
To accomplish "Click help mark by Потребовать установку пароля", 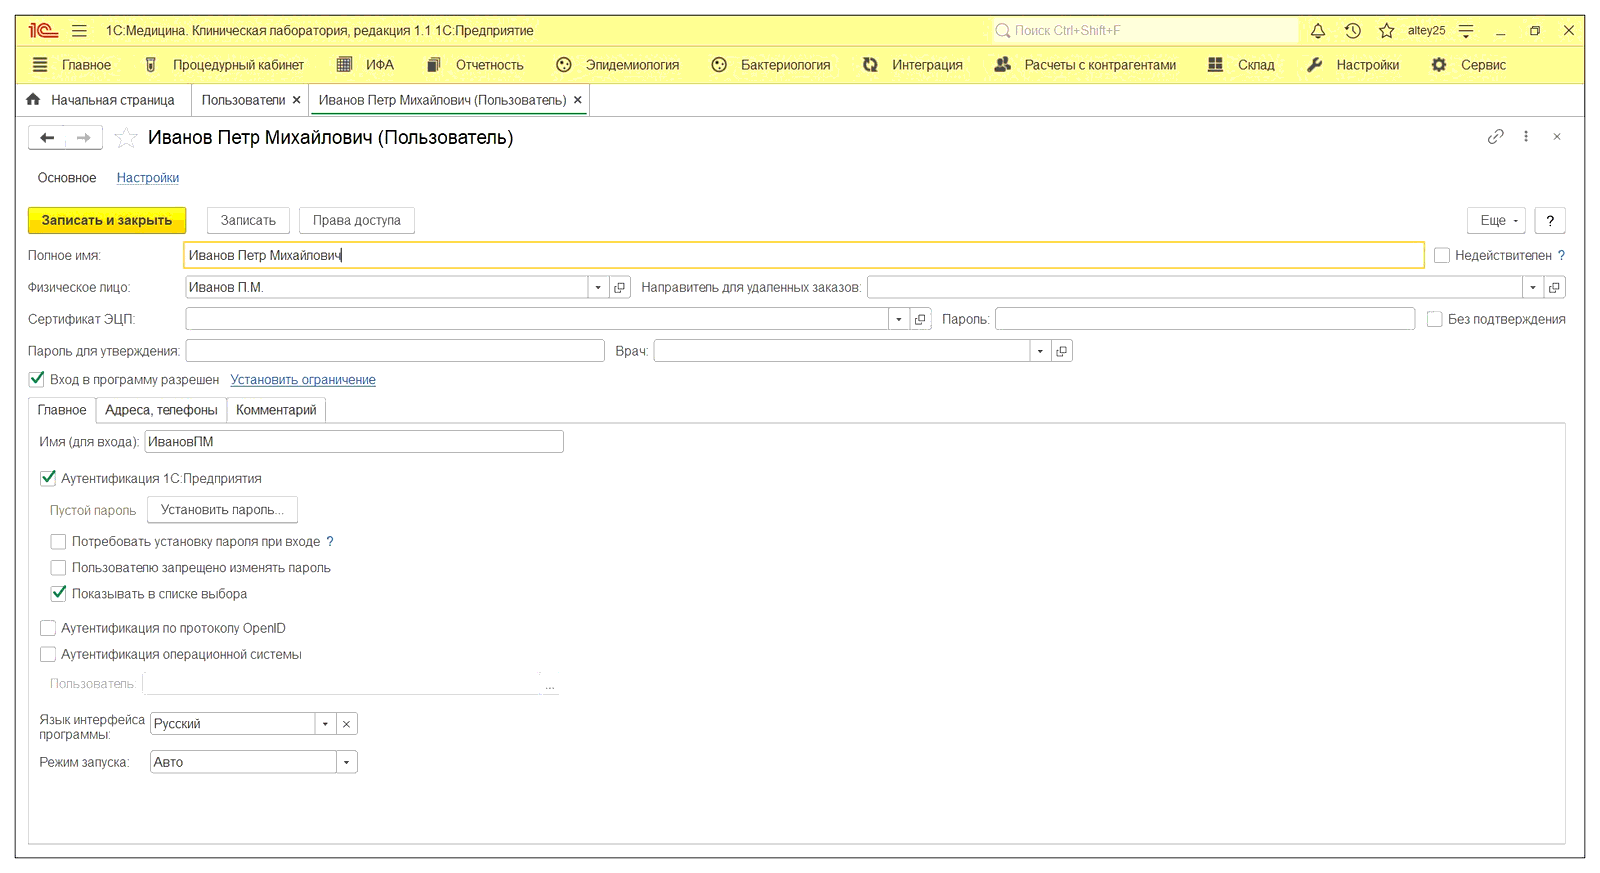I will click(x=330, y=541).
